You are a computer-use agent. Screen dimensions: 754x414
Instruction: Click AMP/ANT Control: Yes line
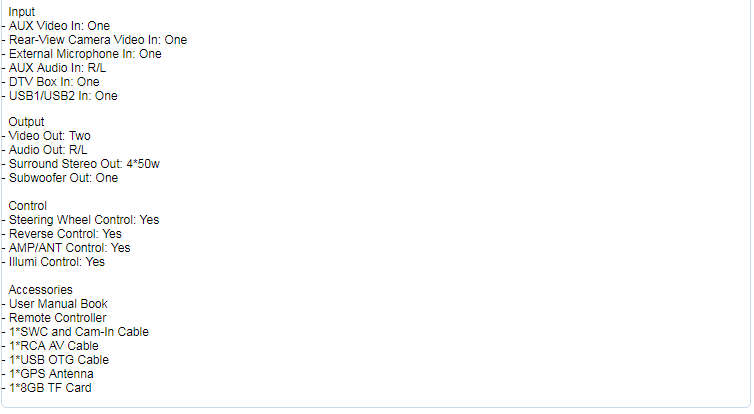[66, 248]
